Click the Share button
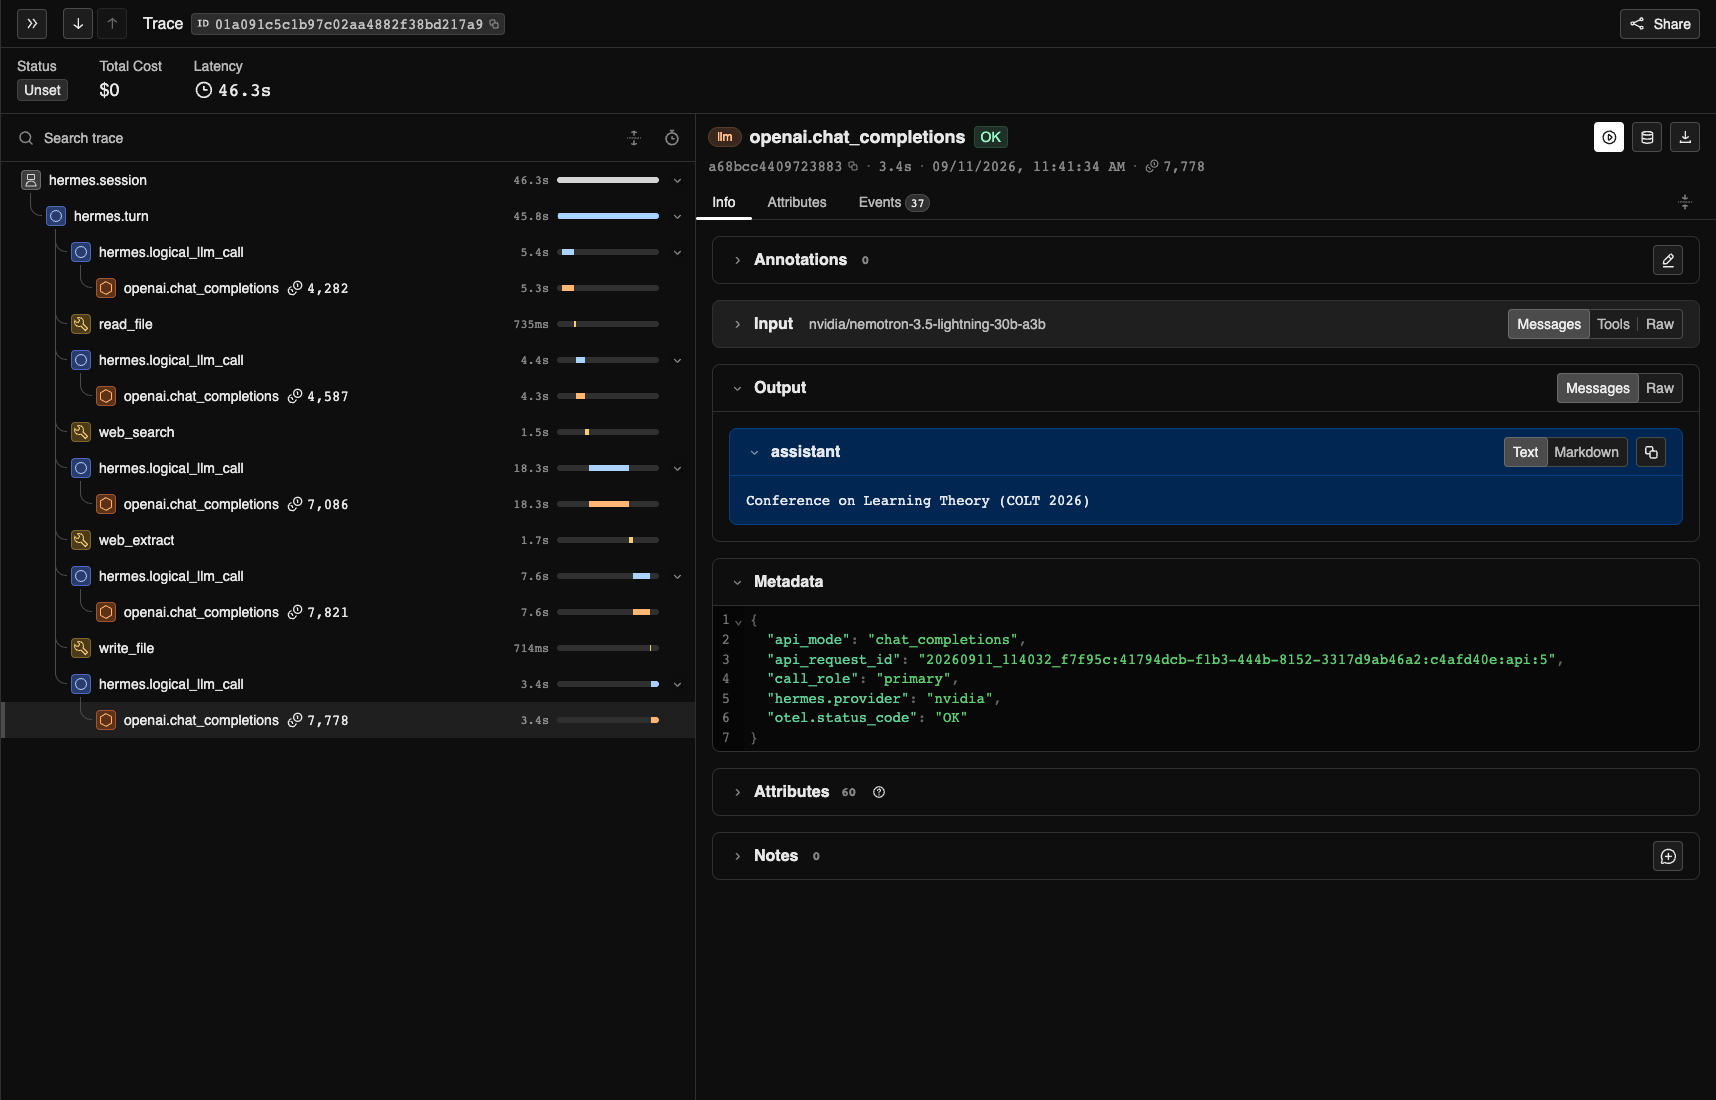Screen dimensions: 1716x1100 1660,24
